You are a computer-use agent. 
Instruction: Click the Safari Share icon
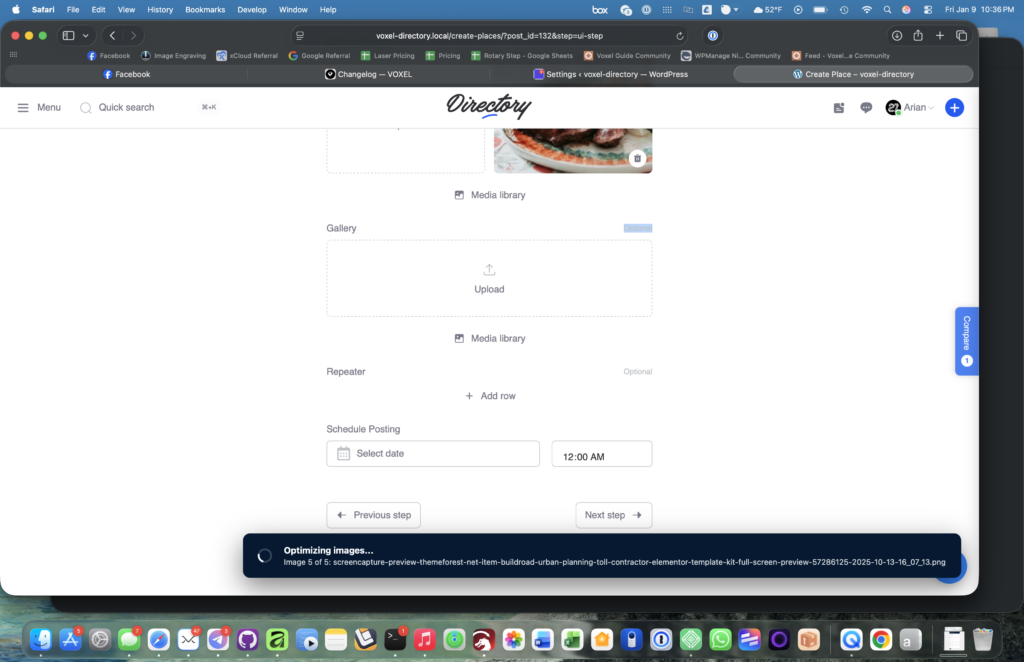tap(917, 35)
